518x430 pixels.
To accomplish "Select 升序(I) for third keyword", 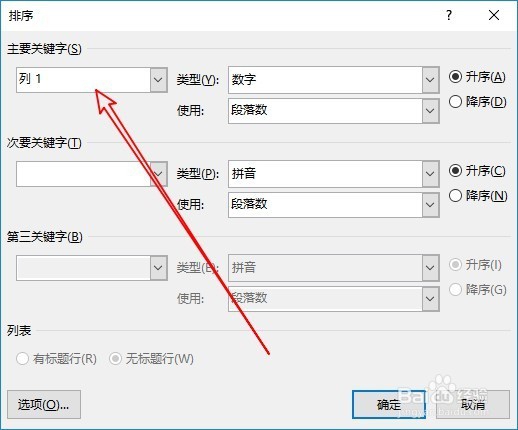I will point(475,265).
